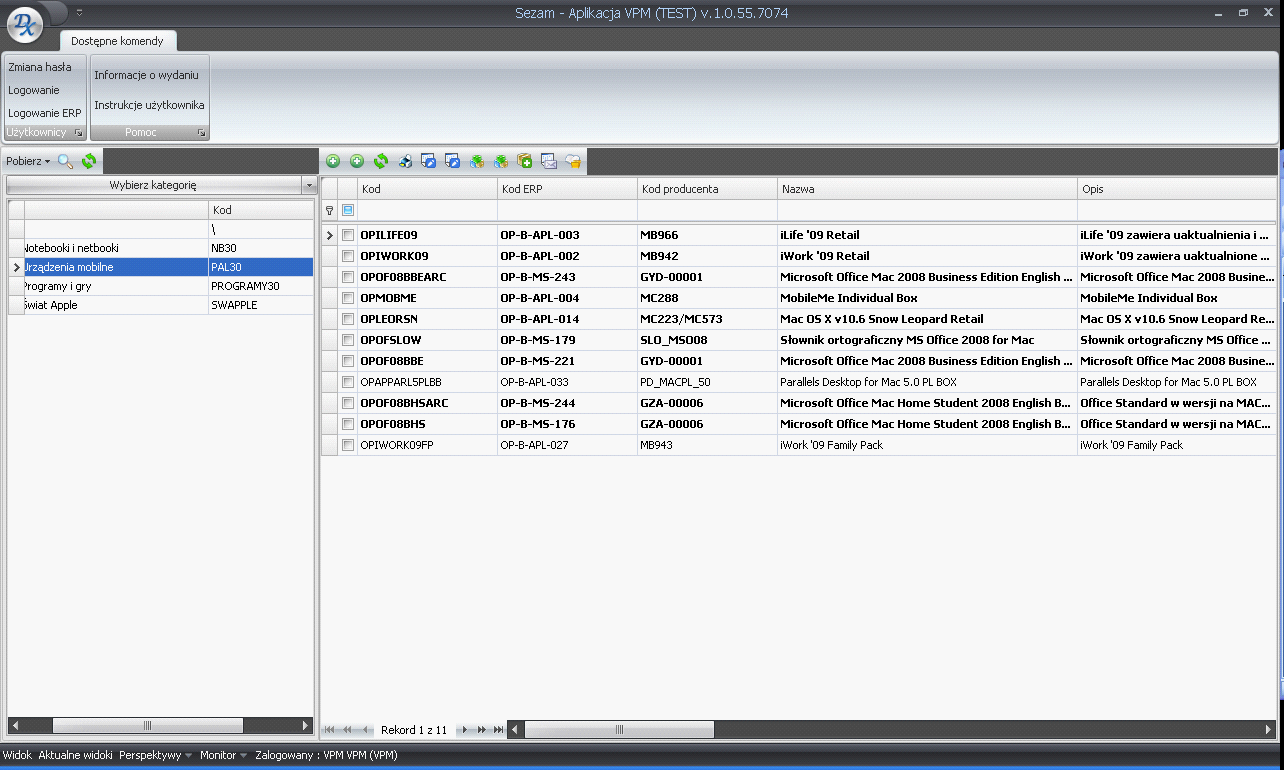Expand the Wybierz kategorię combo box arrow
This screenshot has width=1284, height=770.
coord(308,185)
